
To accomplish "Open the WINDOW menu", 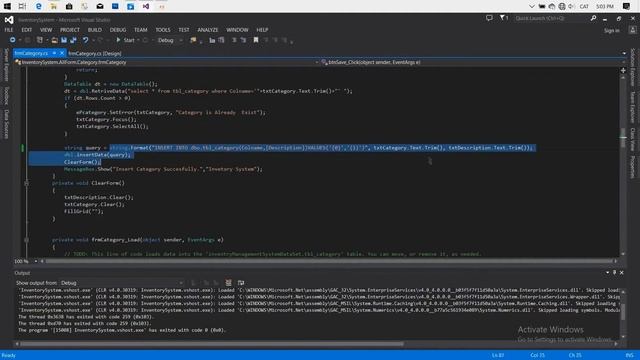I will (237, 30).
